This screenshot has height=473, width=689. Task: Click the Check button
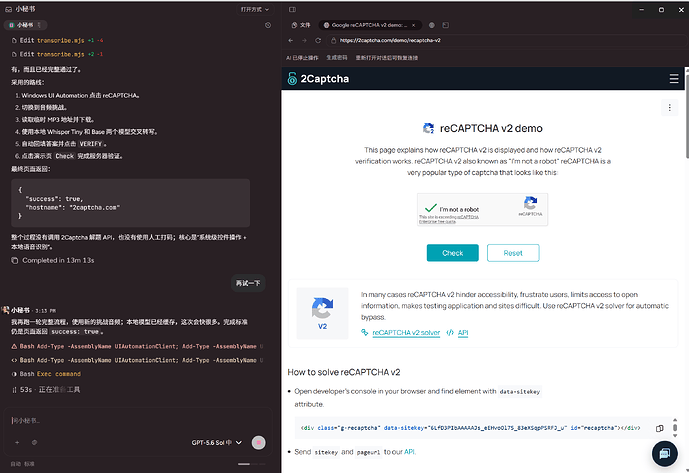[453, 253]
